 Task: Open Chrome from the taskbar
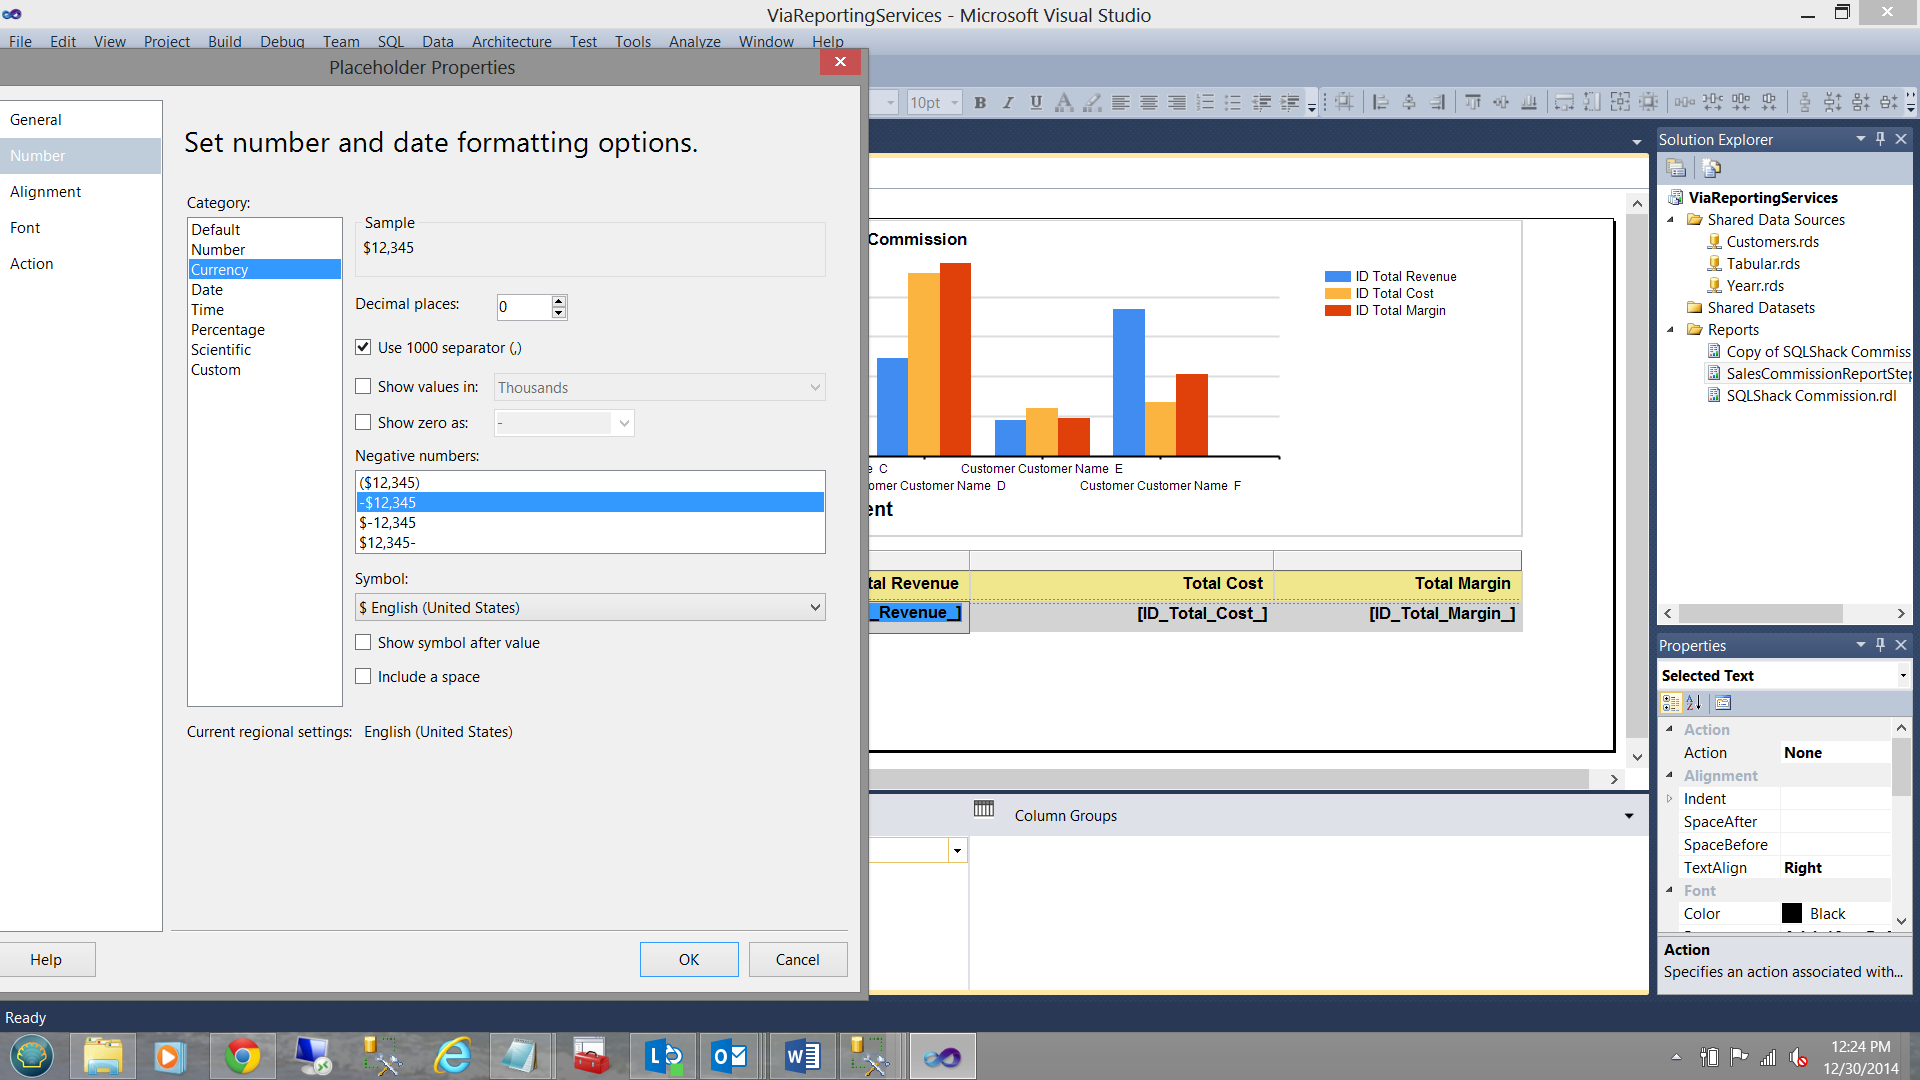[x=242, y=1056]
